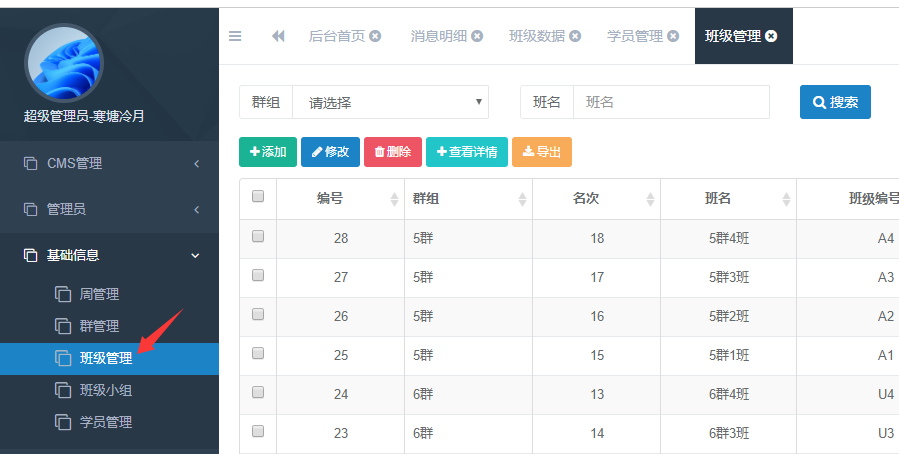Check the checkbox for row 28
Image resolution: width=899 pixels, height=454 pixels.
pos(258,237)
